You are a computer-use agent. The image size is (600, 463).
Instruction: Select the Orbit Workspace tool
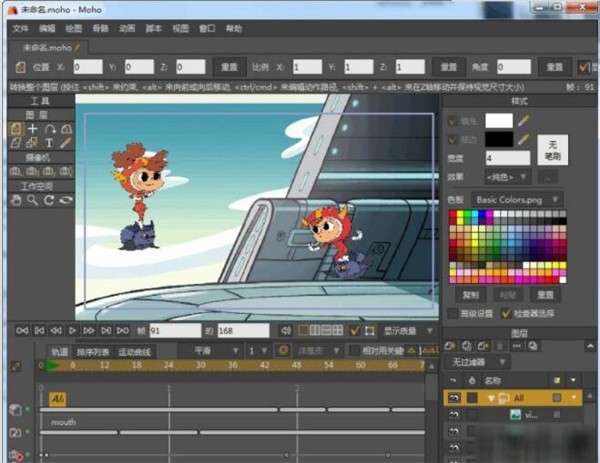click(x=66, y=200)
